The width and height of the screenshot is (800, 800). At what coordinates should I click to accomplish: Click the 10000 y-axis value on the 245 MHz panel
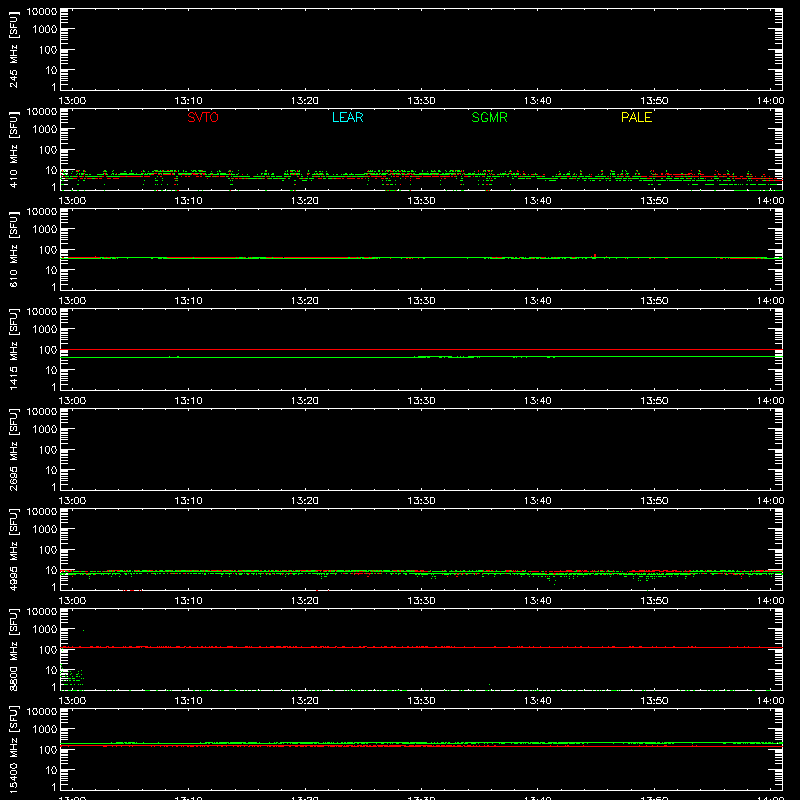(42, 12)
